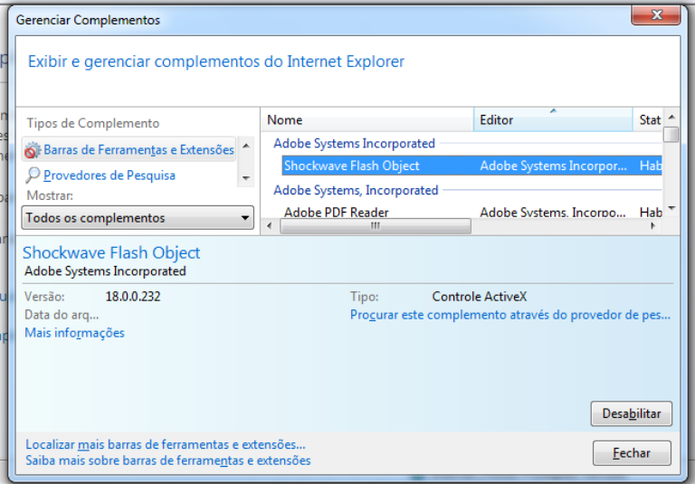This screenshot has width=695, height=484.
Task: Click the add-on list vertical scroll up arrow
Action: (x=672, y=117)
